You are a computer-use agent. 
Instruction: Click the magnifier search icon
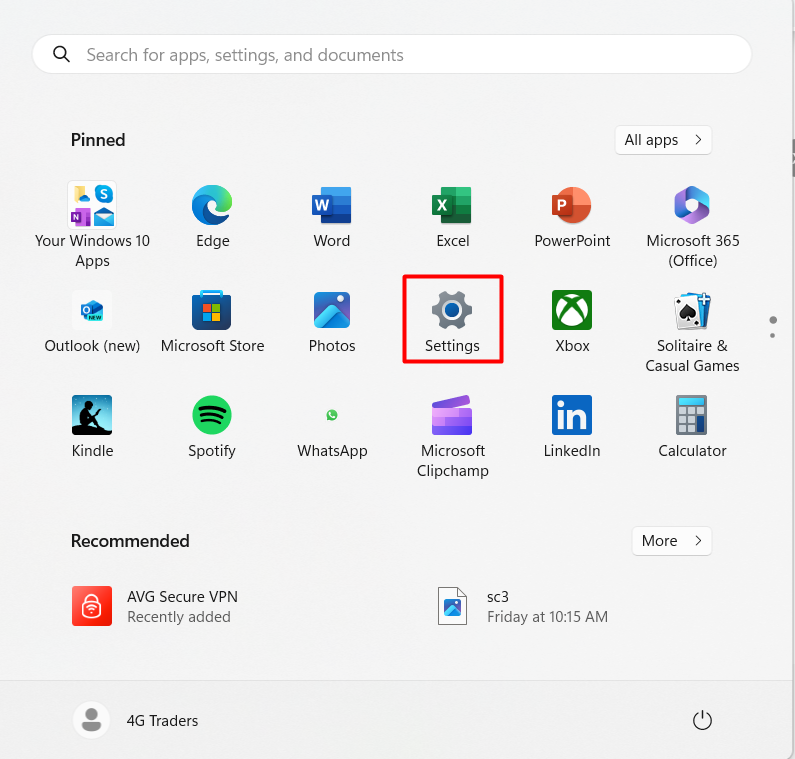coord(61,54)
